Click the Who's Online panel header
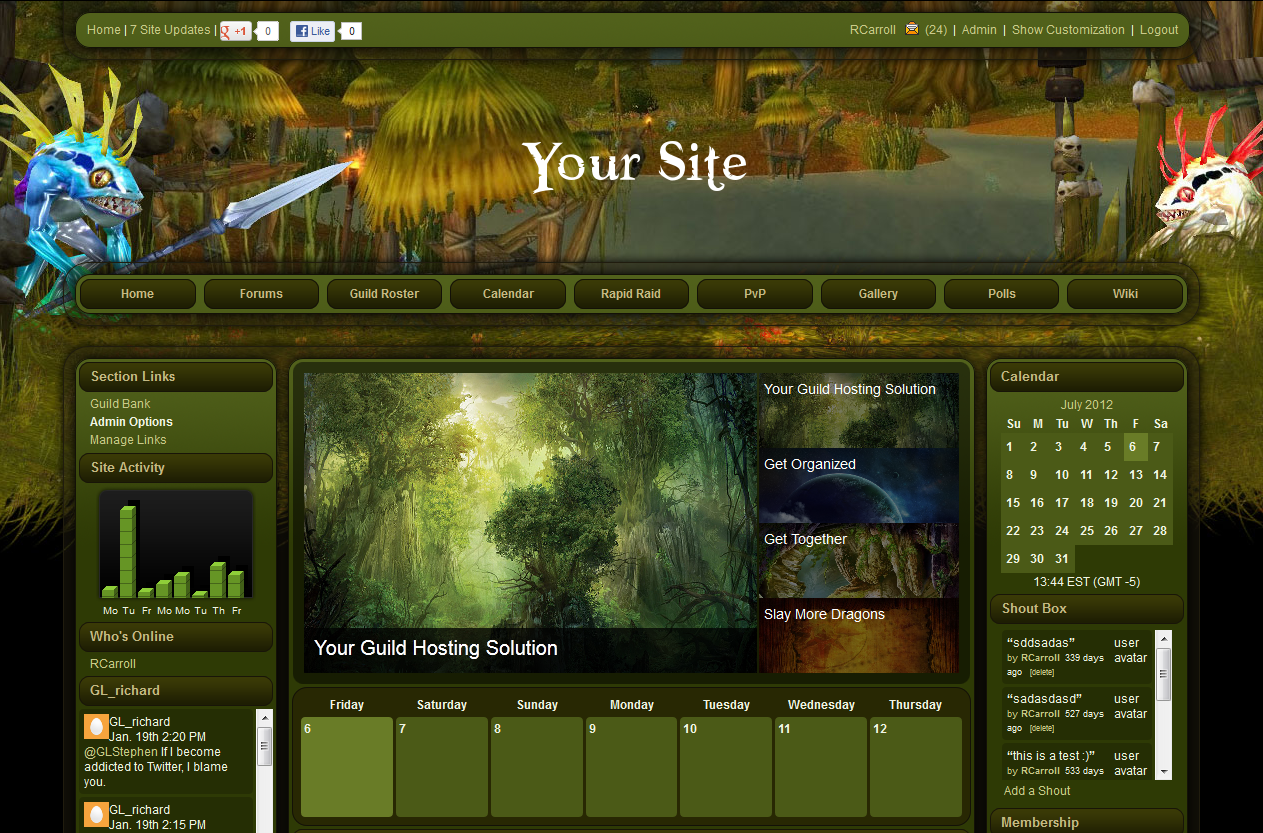This screenshot has width=1263, height=833. click(x=176, y=637)
